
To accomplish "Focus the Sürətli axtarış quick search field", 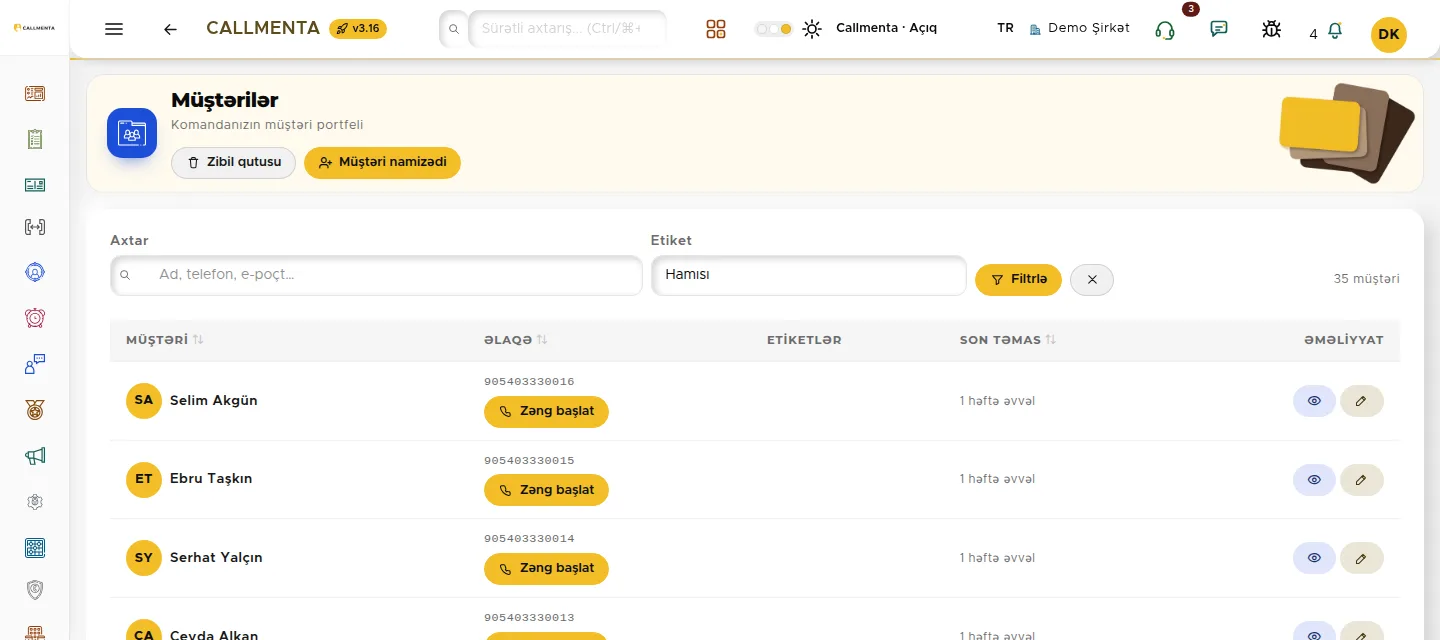I will (567, 29).
